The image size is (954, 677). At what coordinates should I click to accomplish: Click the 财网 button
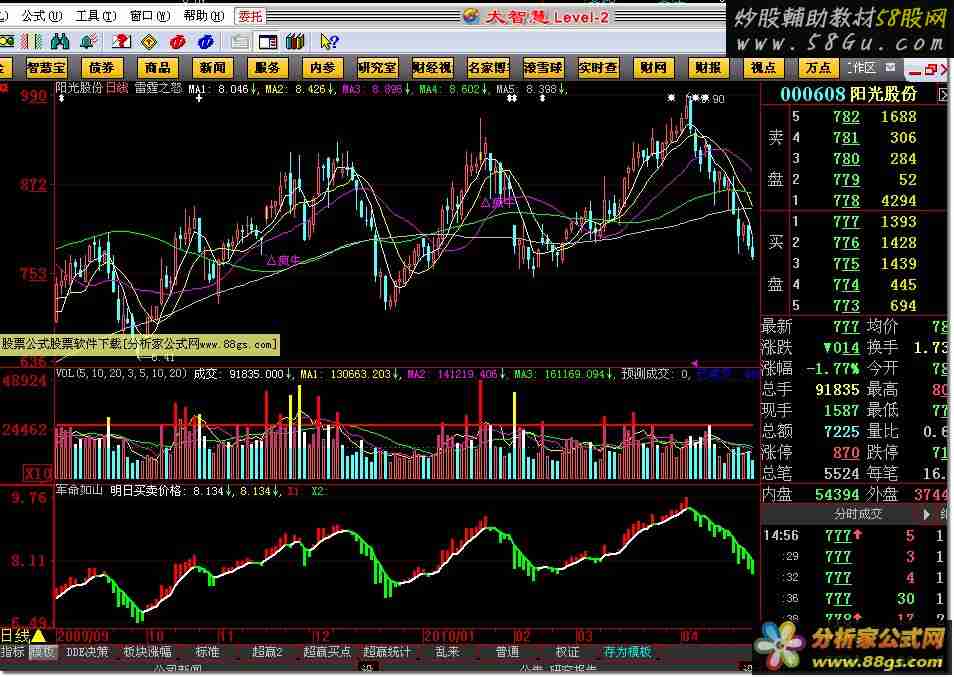point(653,68)
